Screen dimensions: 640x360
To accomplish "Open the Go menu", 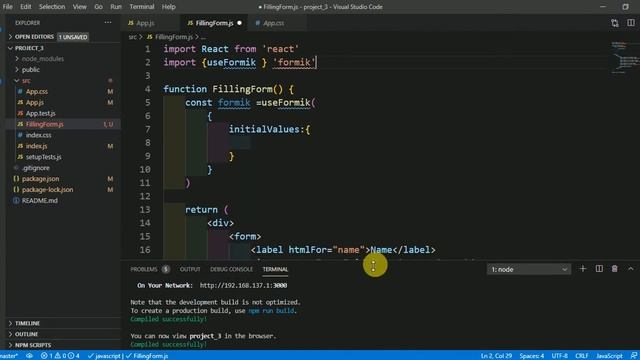I will pyautogui.click(x=98, y=7).
